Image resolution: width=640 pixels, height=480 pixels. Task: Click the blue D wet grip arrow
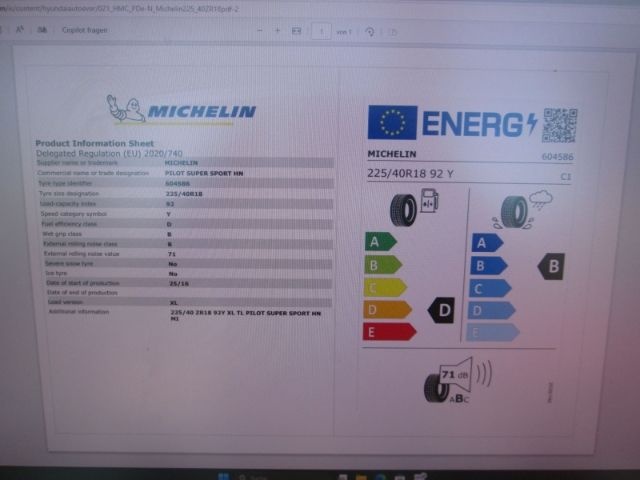[x=491, y=311]
